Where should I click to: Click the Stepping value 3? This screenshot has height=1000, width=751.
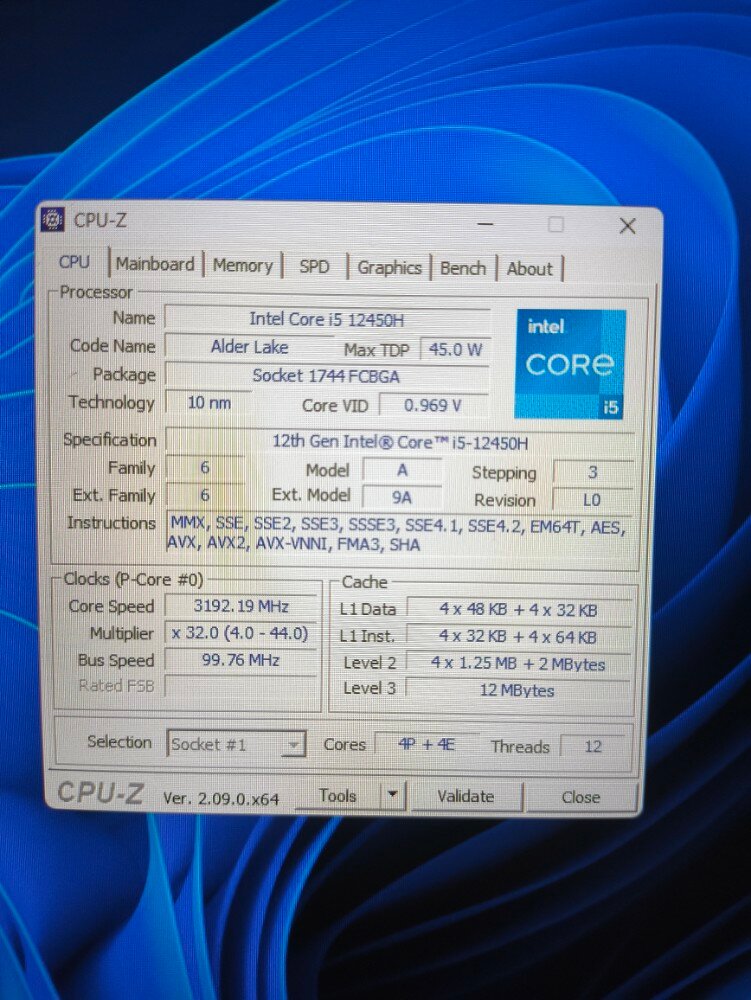pos(593,473)
